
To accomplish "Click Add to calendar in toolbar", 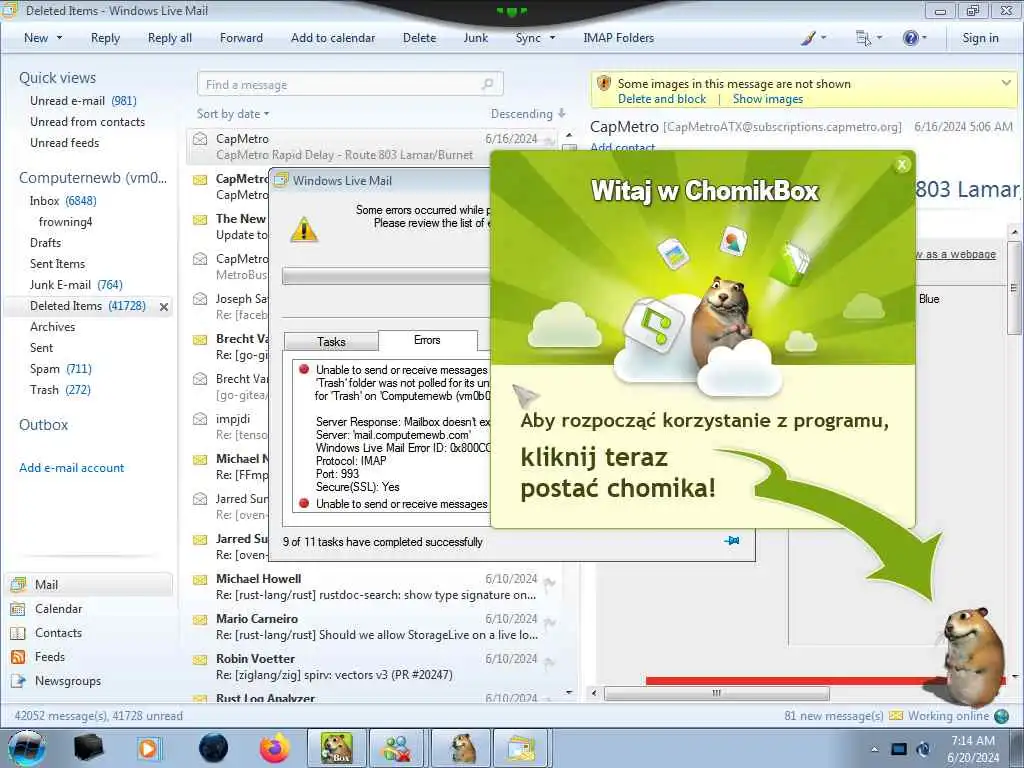I will pyautogui.click(x=333, y=38).
